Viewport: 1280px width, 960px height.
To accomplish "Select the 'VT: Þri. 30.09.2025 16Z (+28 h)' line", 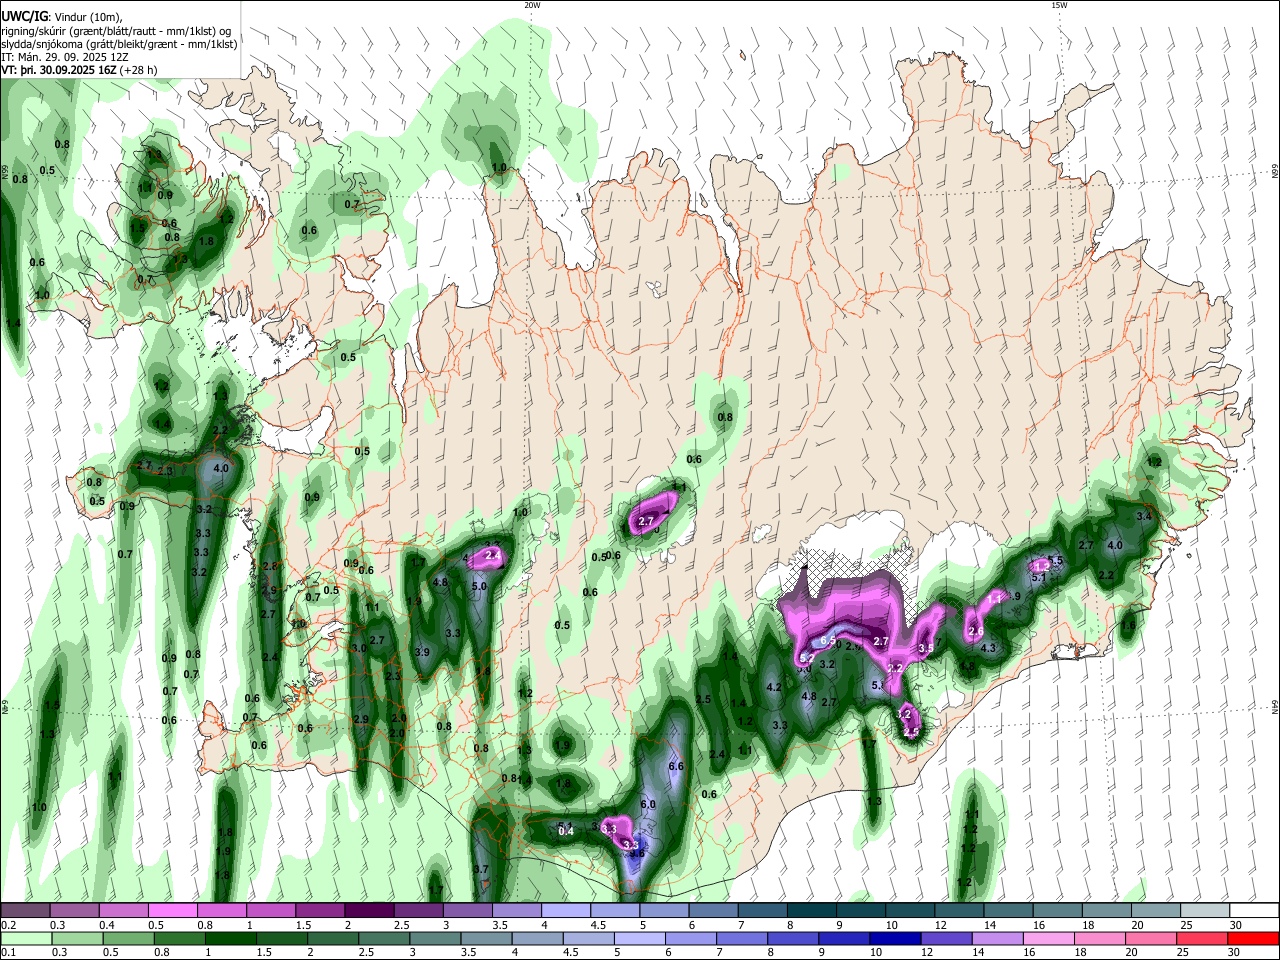I will pyautogui.click(x=79, y=71).
